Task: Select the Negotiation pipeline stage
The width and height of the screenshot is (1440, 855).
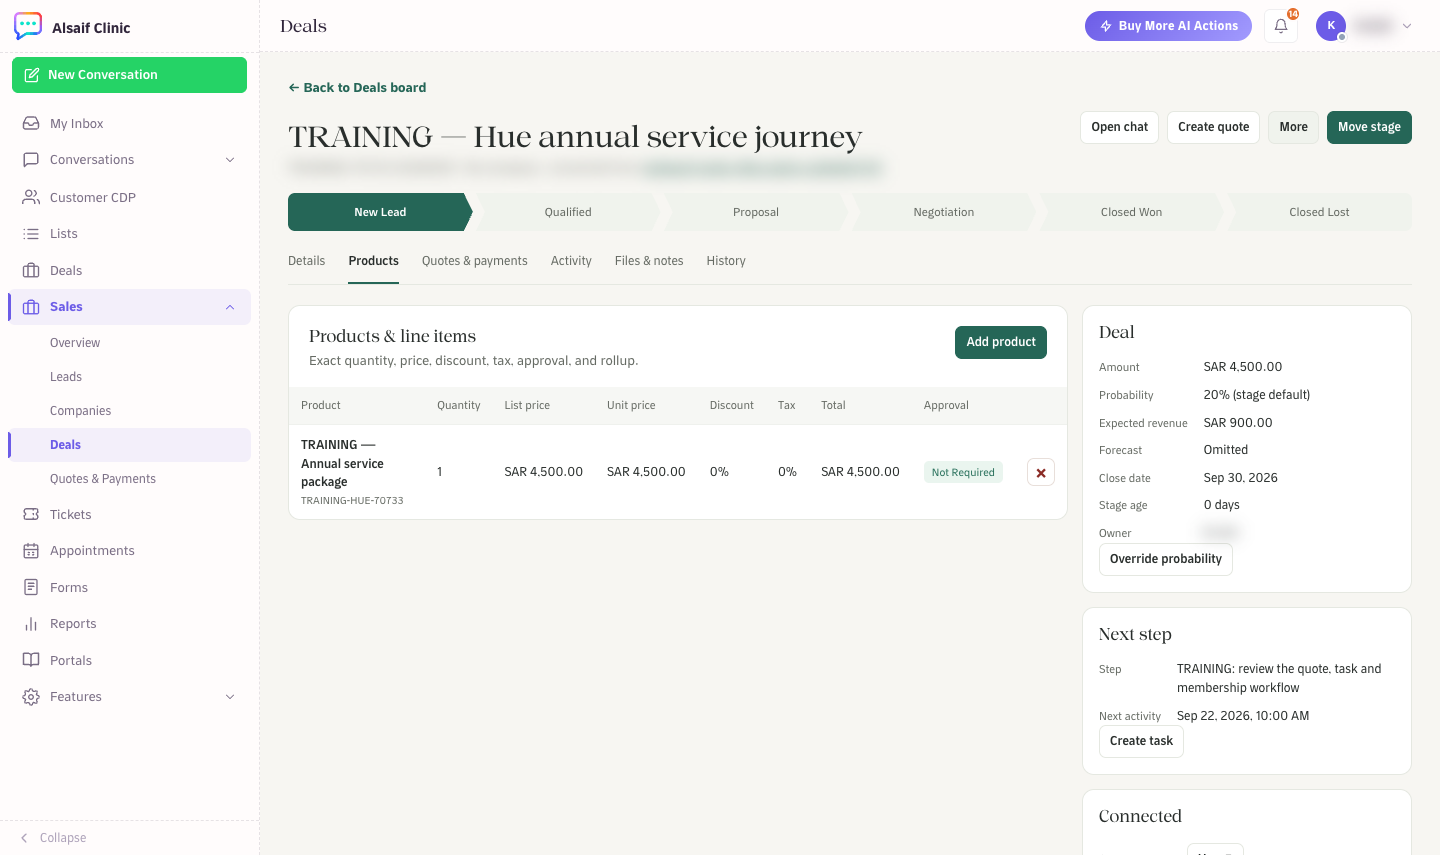Action: coord(943,212)
